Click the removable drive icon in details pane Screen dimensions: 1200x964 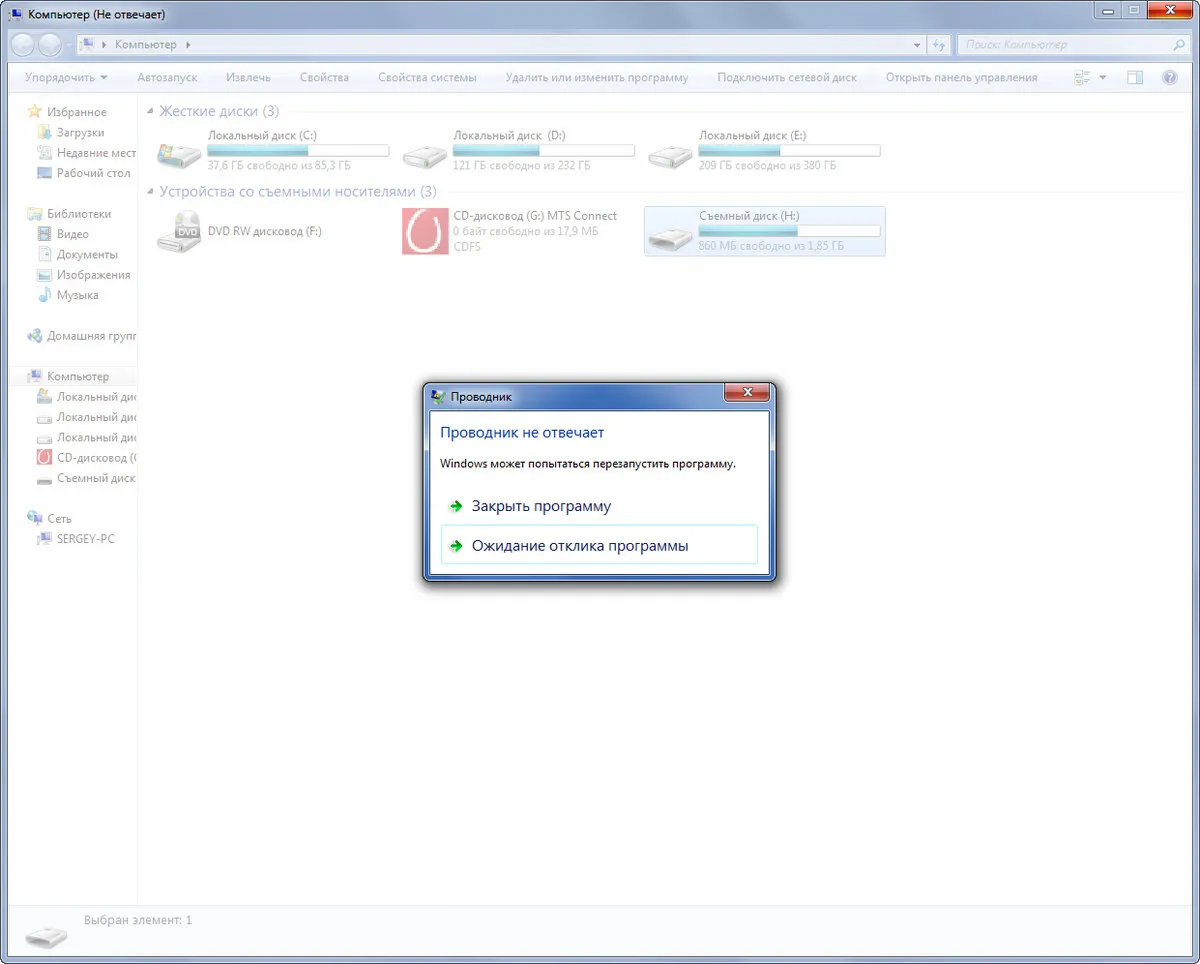[x=46, y=937]
